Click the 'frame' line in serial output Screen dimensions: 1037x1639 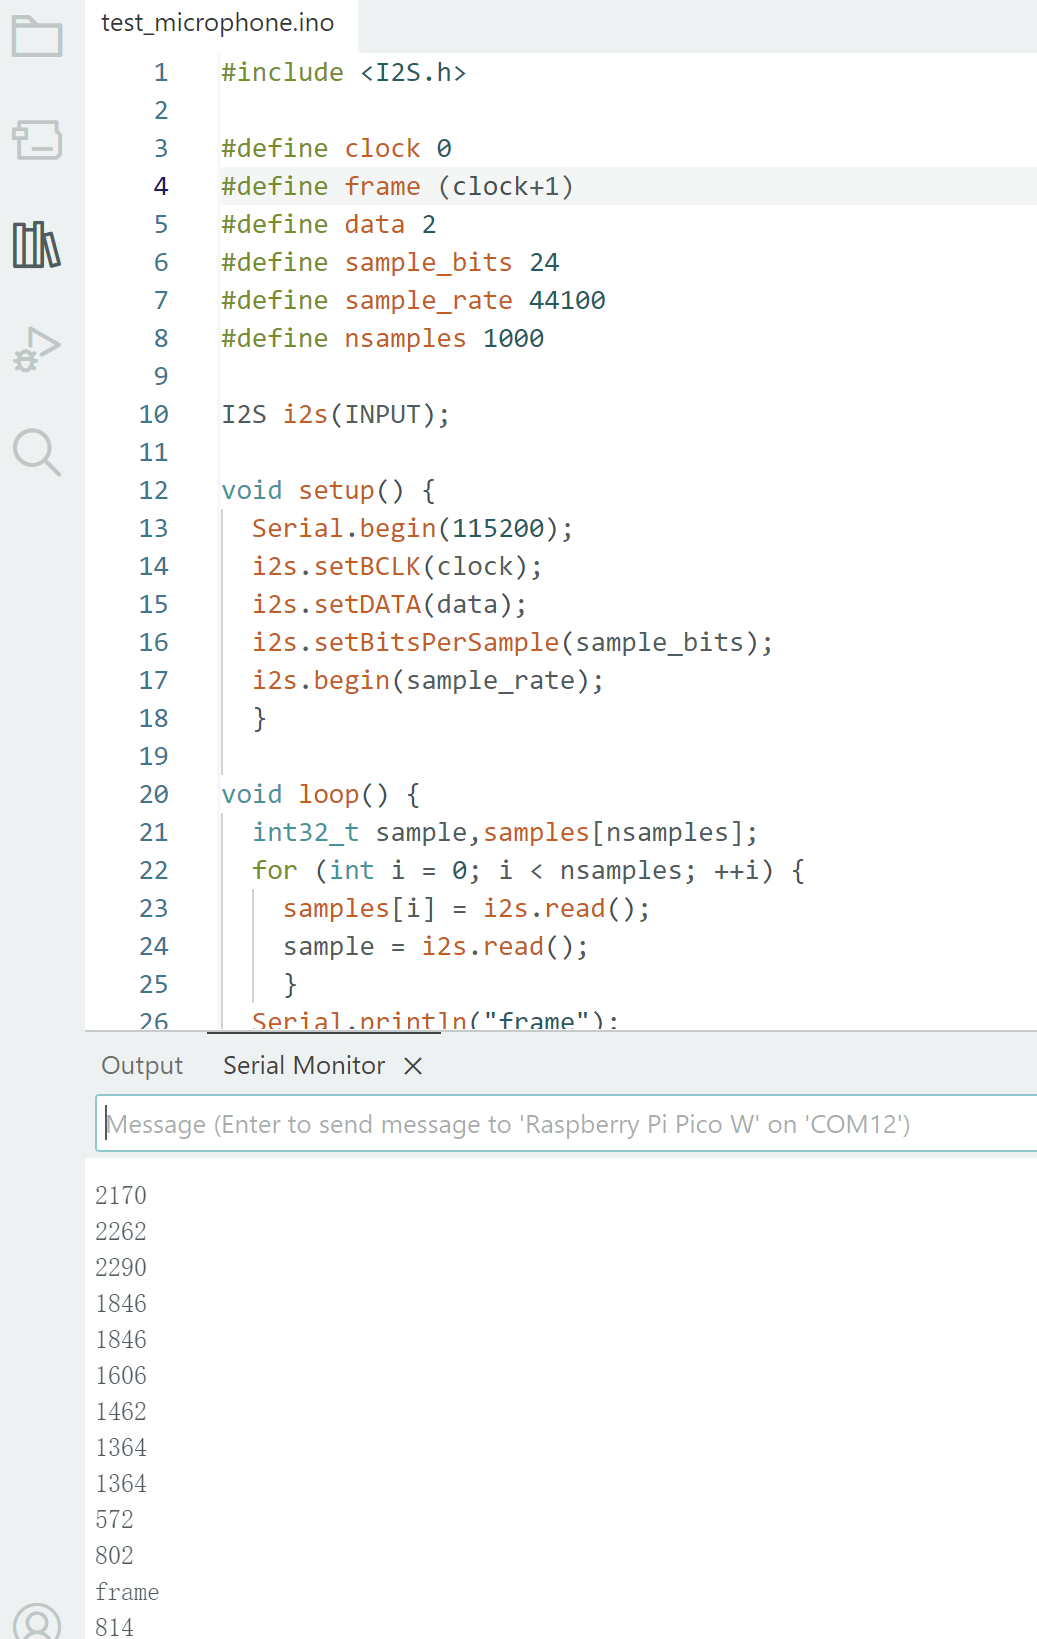127,1592
